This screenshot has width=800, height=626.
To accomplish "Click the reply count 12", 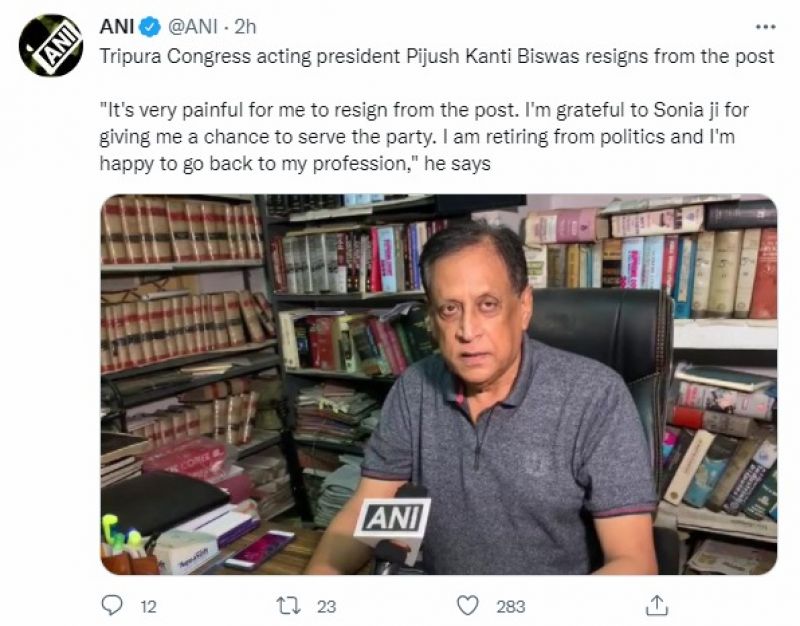I will pos(149,606).
